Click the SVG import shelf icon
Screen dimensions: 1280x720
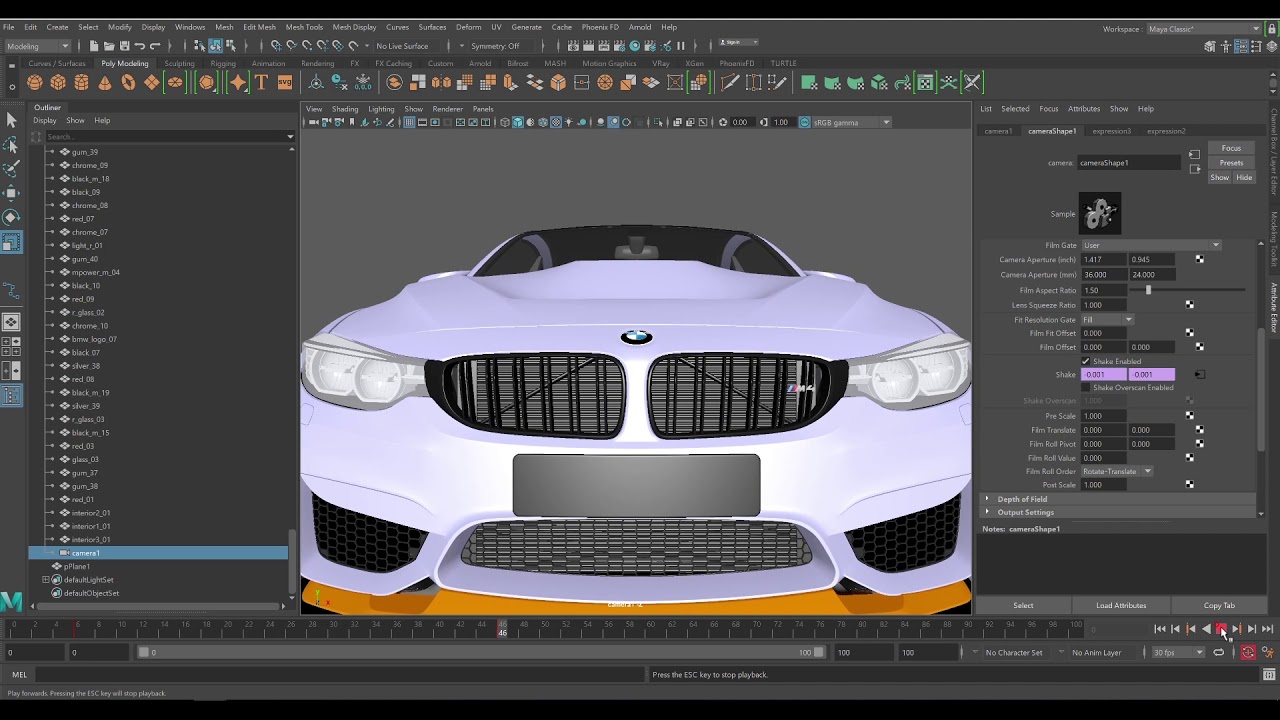click(x=285, y=83)
